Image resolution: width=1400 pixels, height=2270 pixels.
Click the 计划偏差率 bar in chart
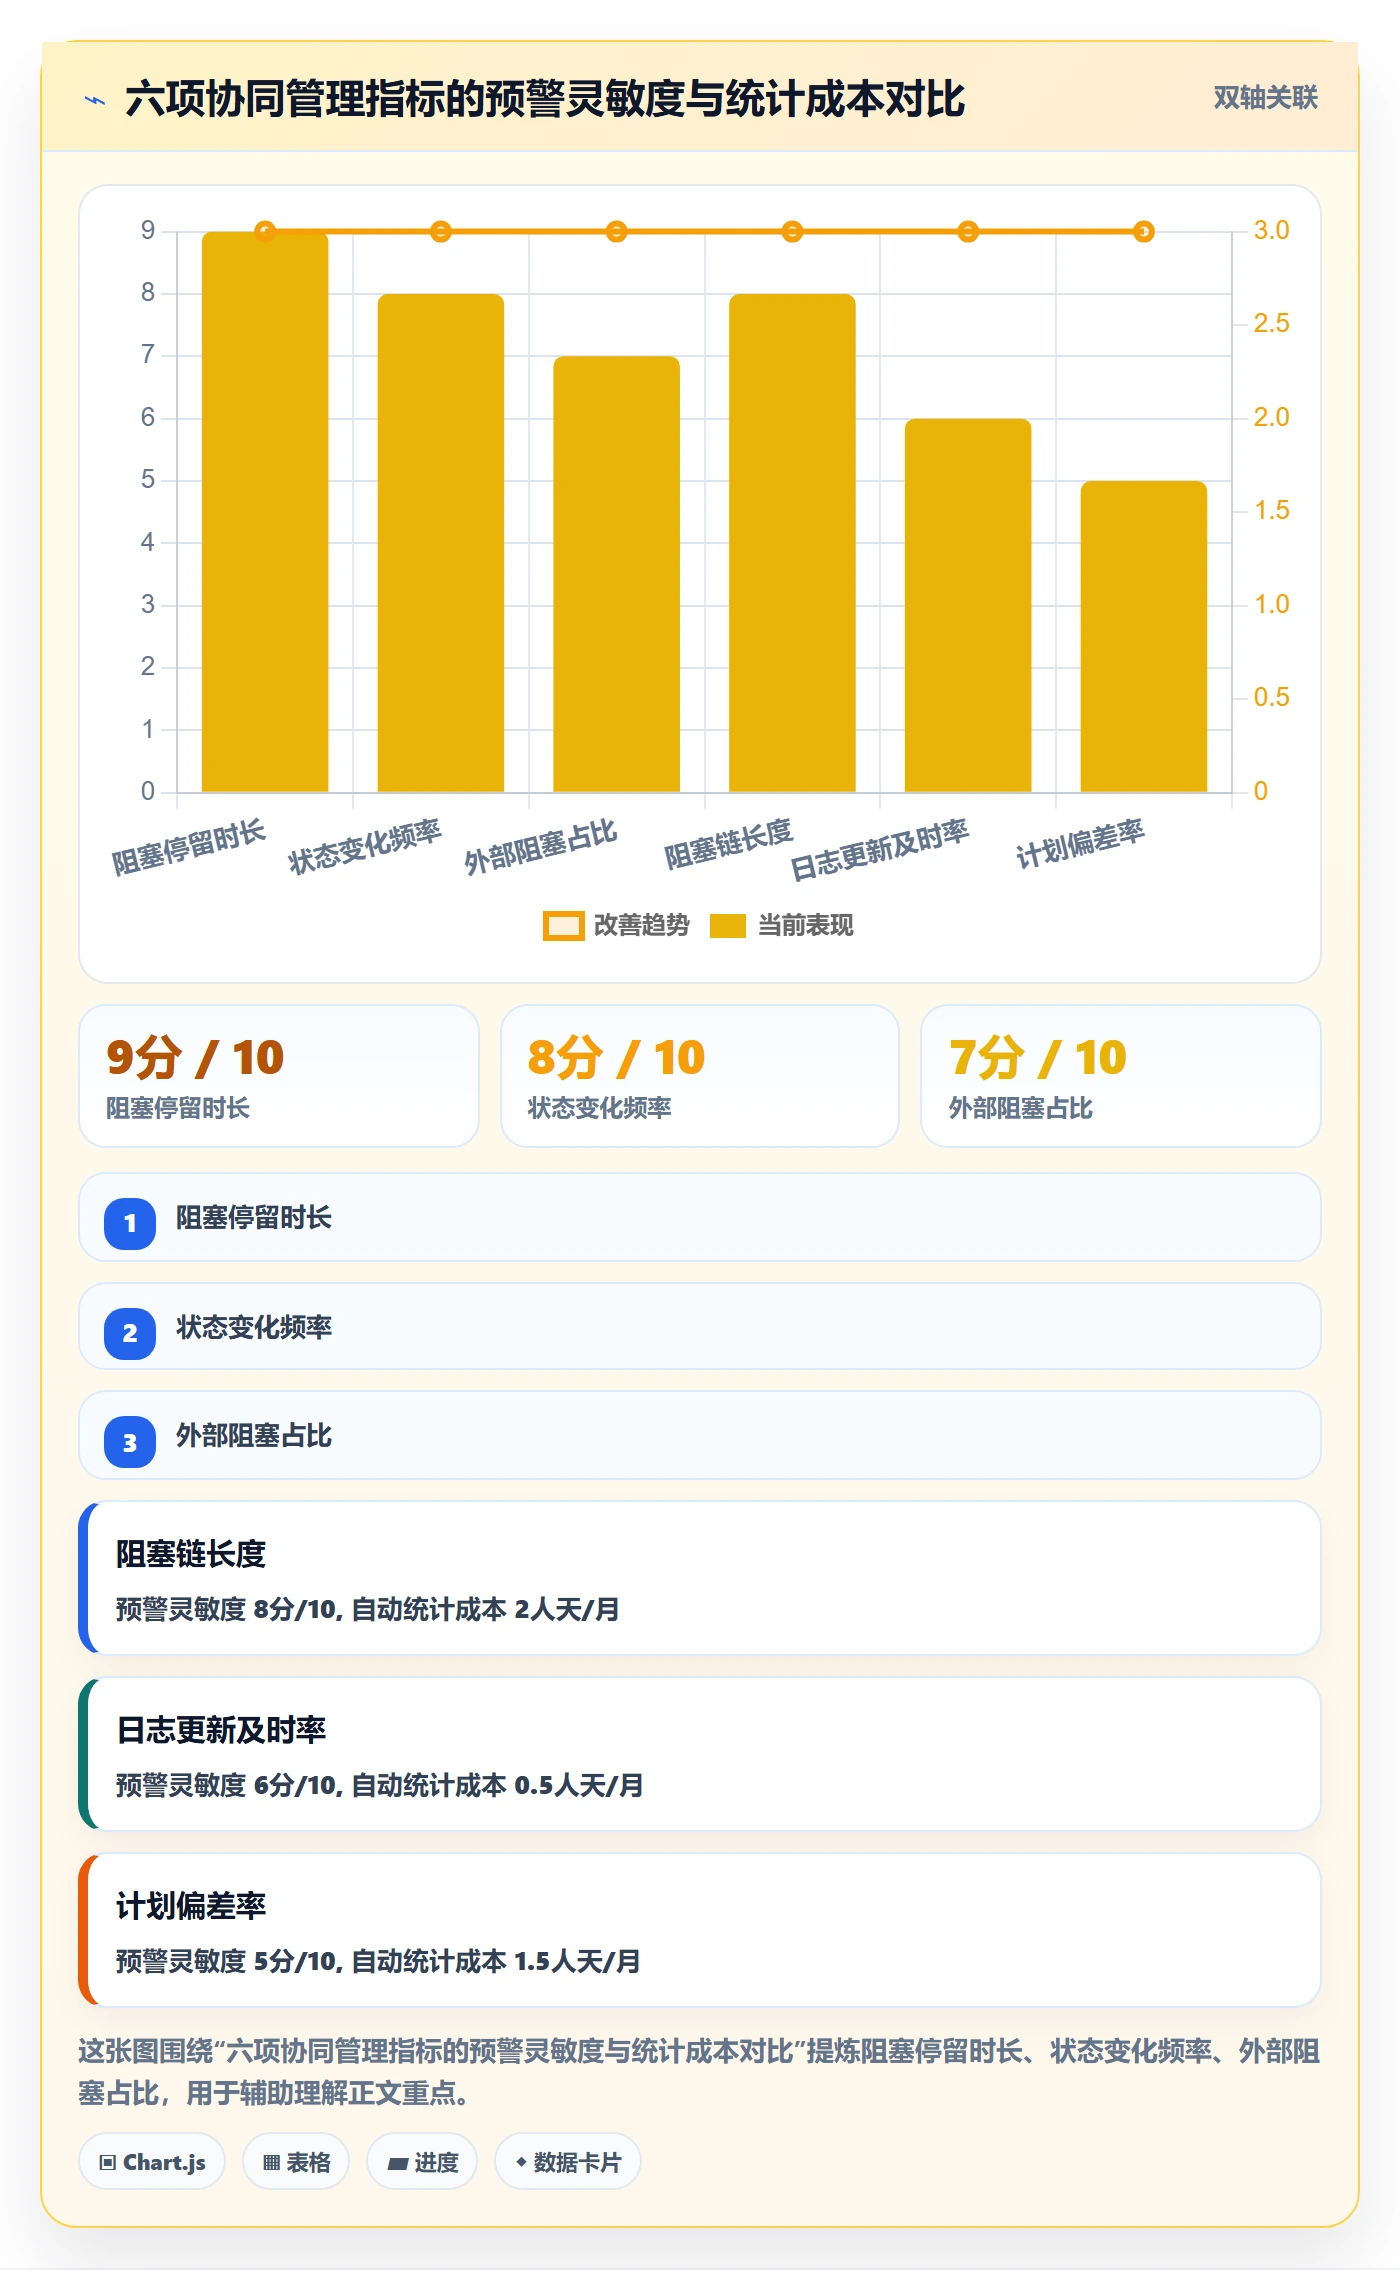point(1144,636)
